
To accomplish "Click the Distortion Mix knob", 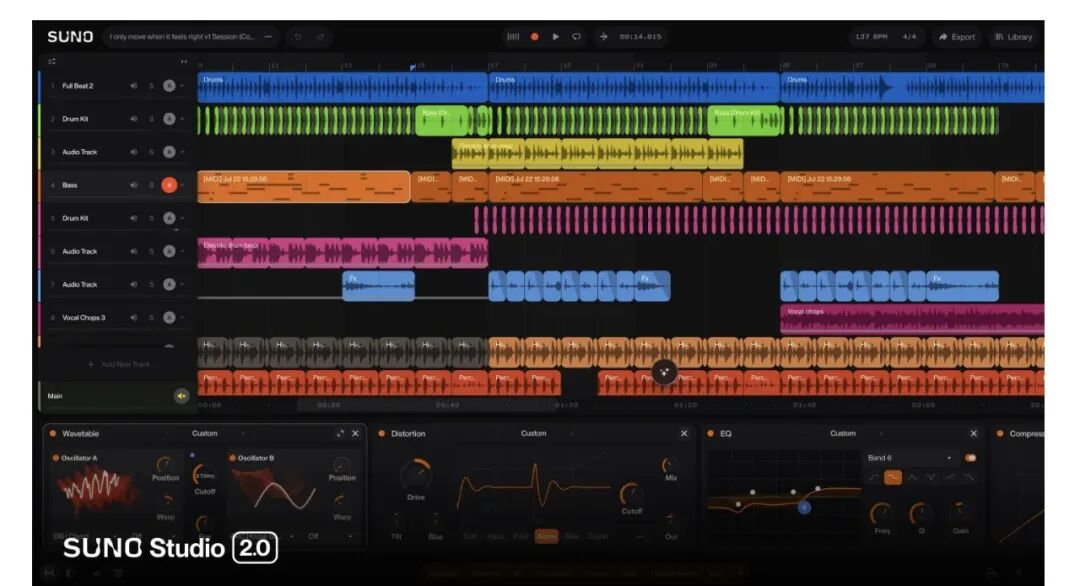I will tap(669, 465).
